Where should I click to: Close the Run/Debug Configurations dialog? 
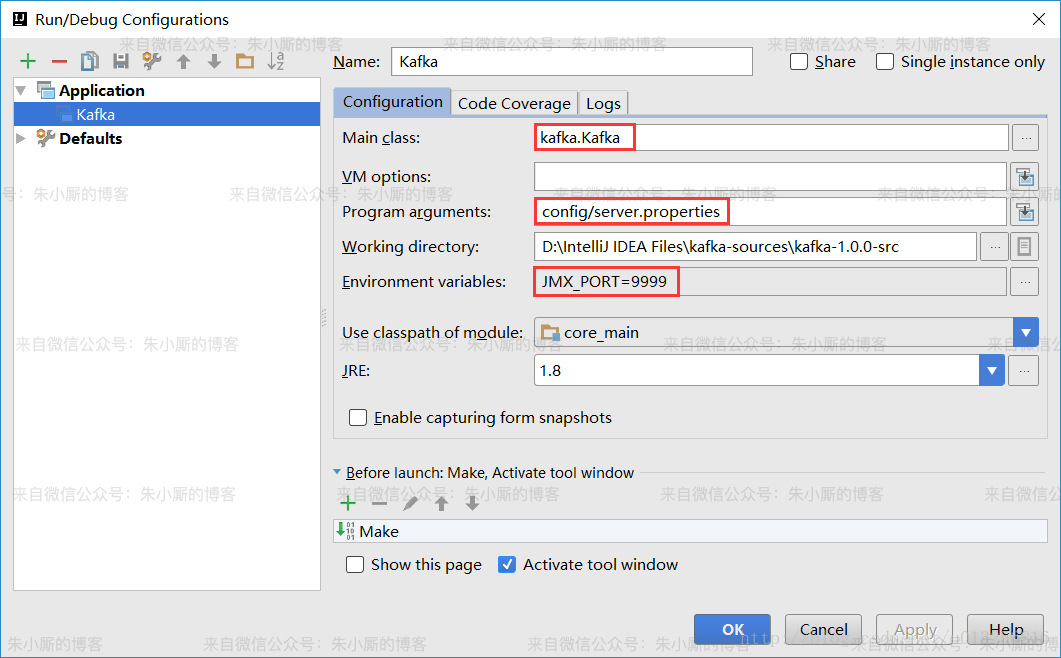click(1039, 19)
